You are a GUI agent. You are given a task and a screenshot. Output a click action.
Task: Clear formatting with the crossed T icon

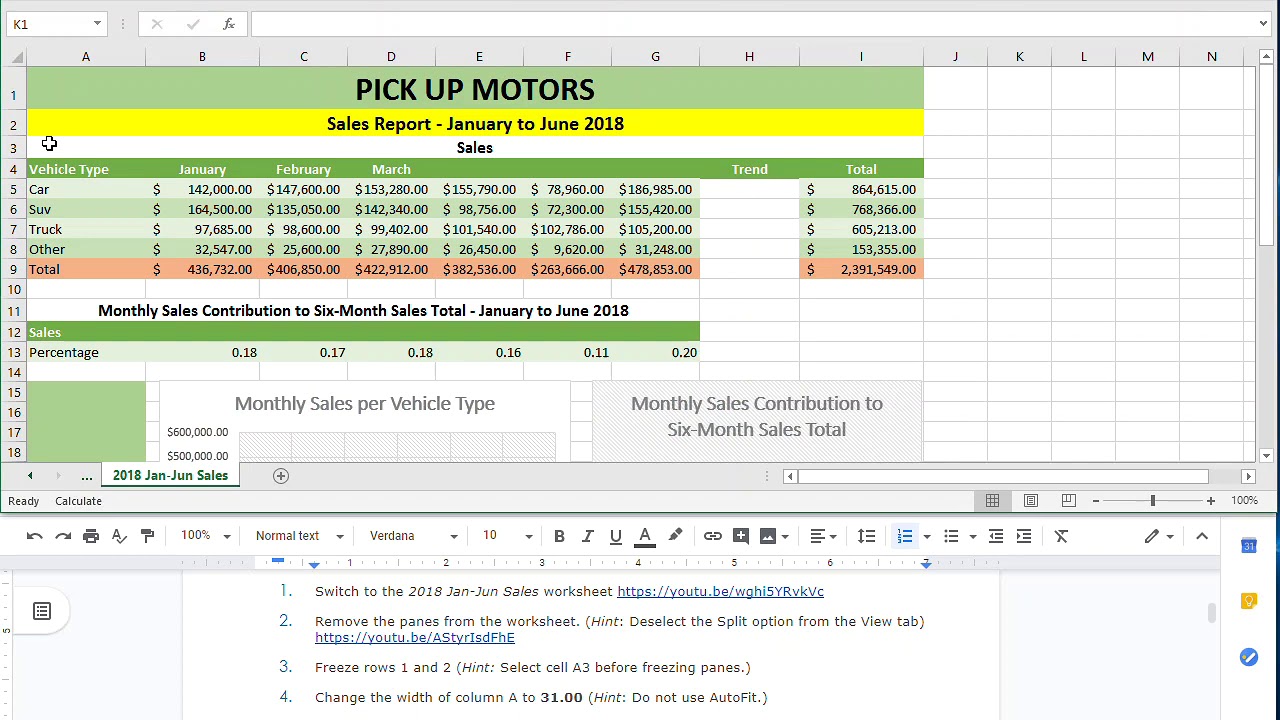[x=1061, y=536]
